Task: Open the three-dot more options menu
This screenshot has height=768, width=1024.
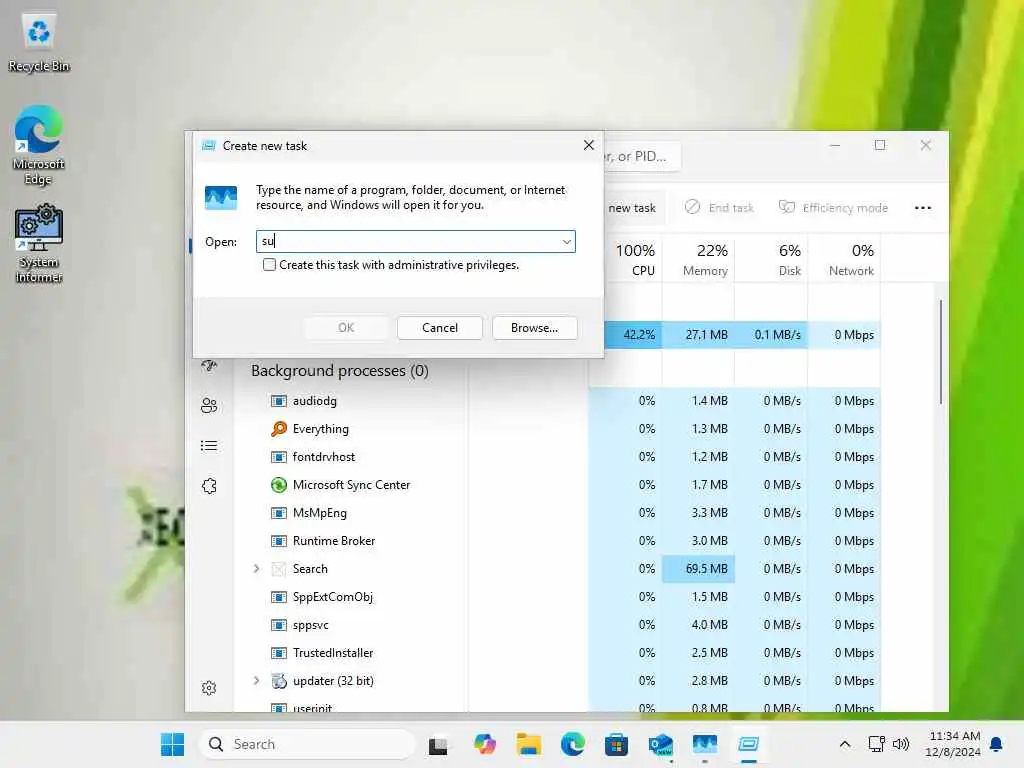Action: [x=923, y=208]
